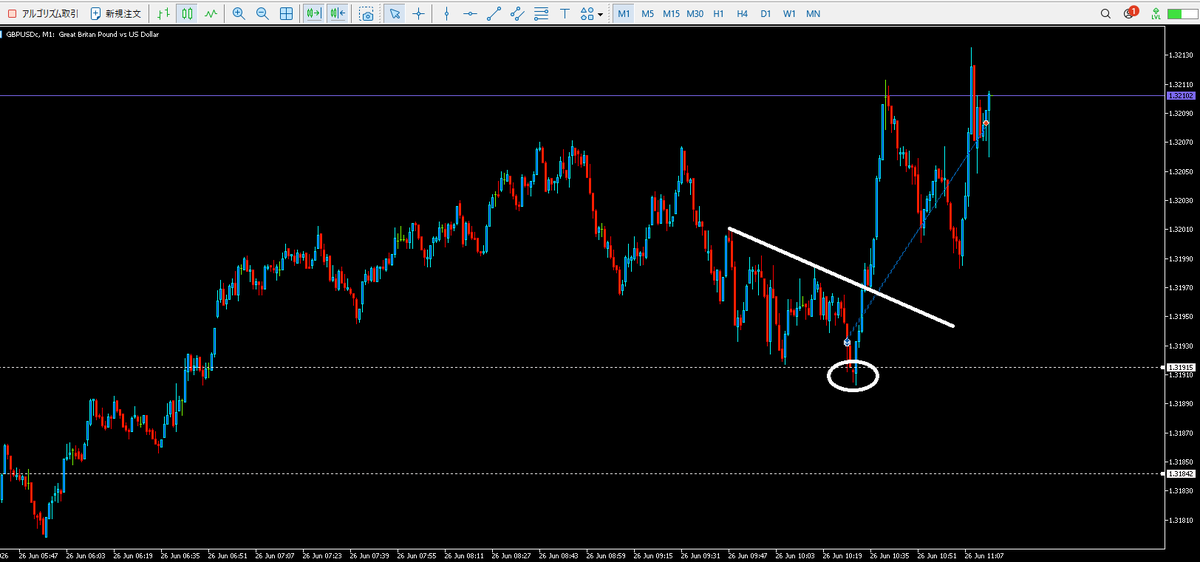The image size is (1200, 562).
Task: Click the 1.31810 price scale value
Action: tap(1180, 520)
